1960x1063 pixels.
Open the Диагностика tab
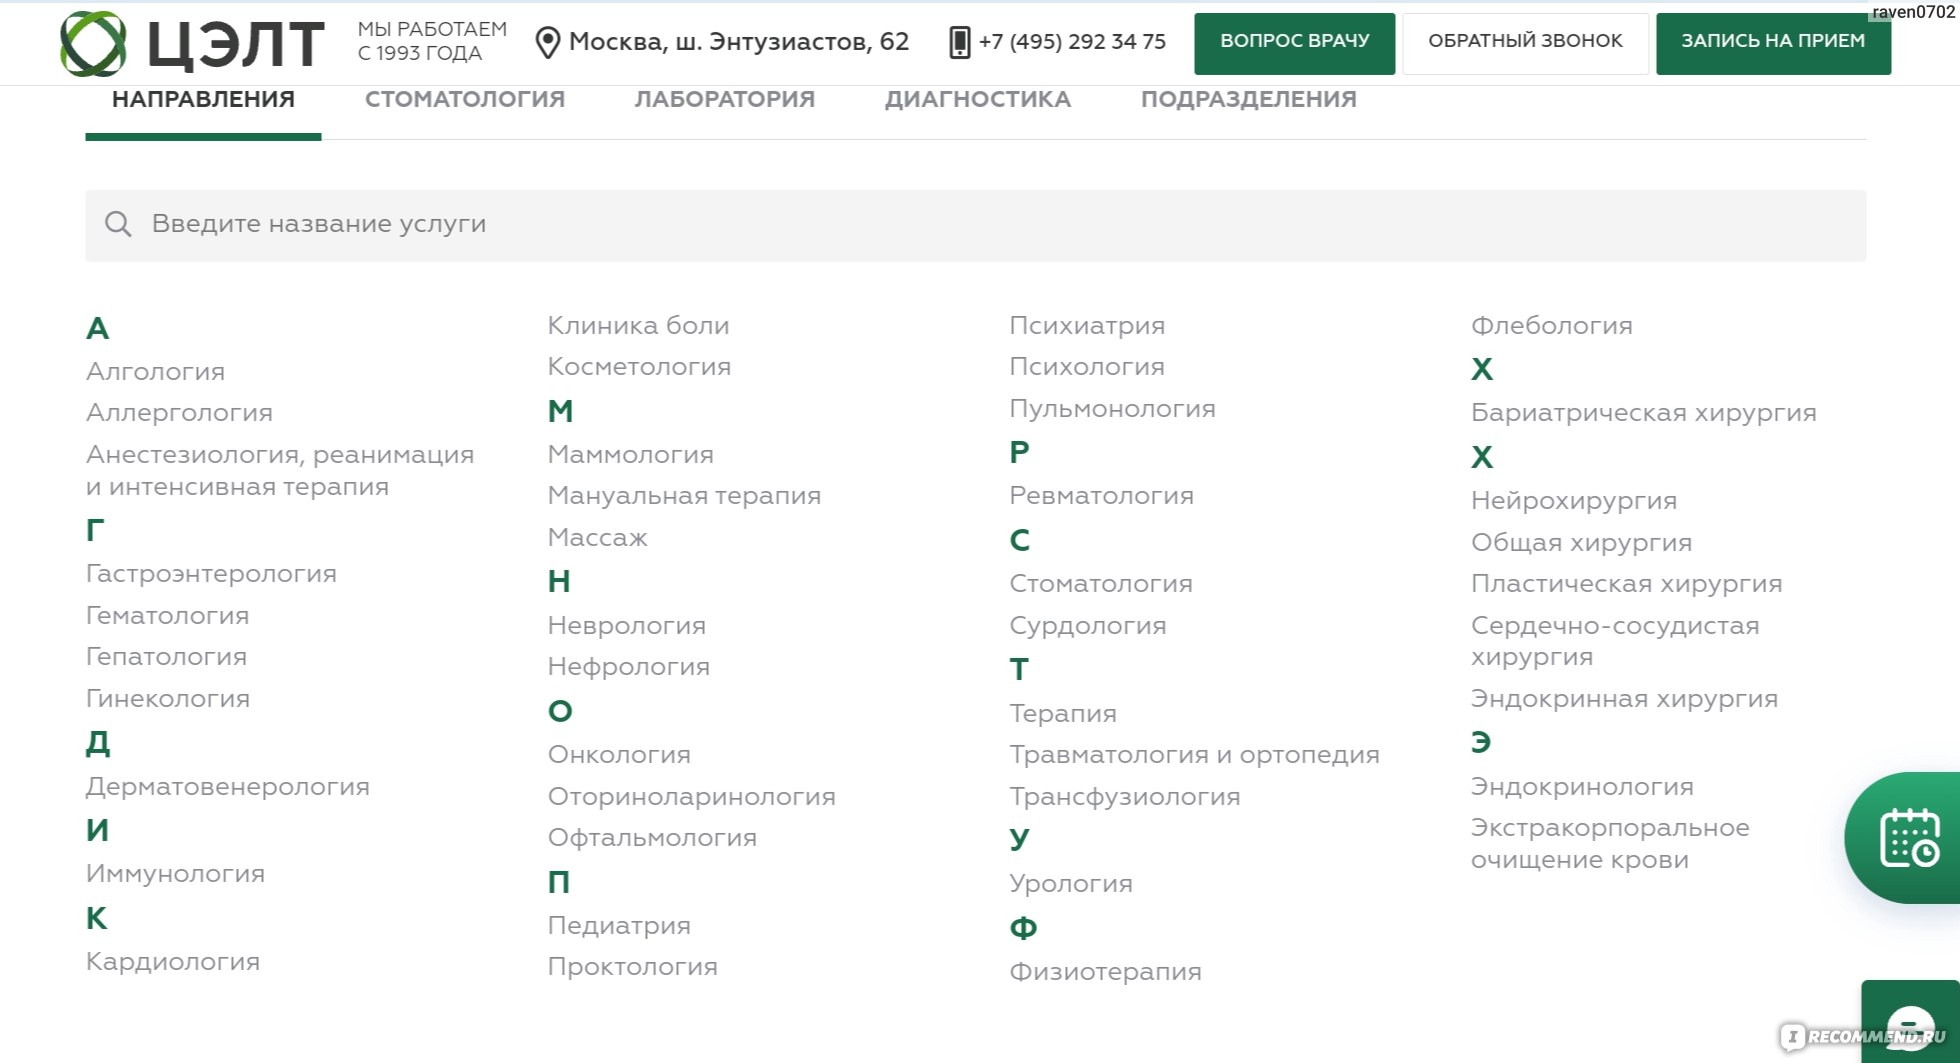(978, 100)
